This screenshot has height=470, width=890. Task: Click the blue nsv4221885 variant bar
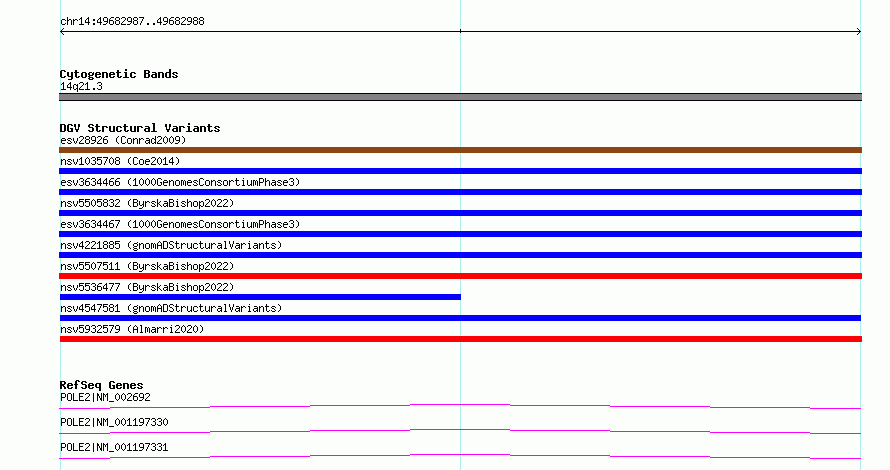[x=460, y=255]
